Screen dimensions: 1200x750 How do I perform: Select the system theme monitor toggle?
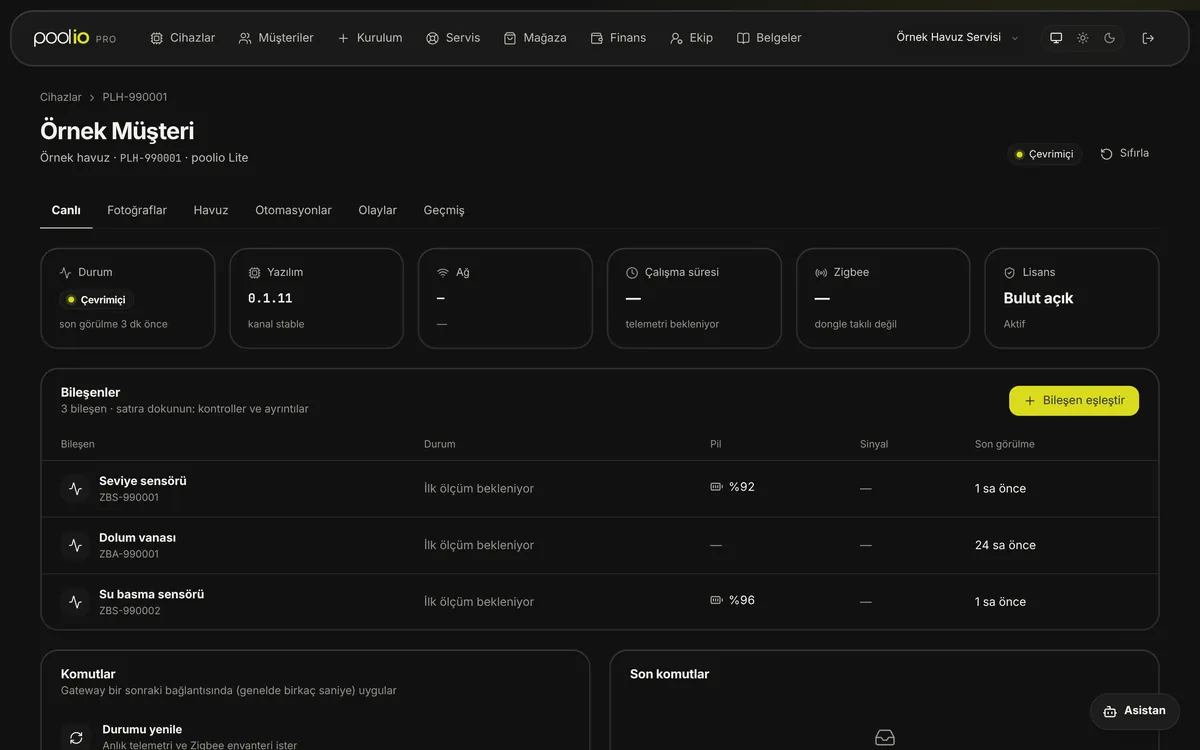(x=1056, y=38)
